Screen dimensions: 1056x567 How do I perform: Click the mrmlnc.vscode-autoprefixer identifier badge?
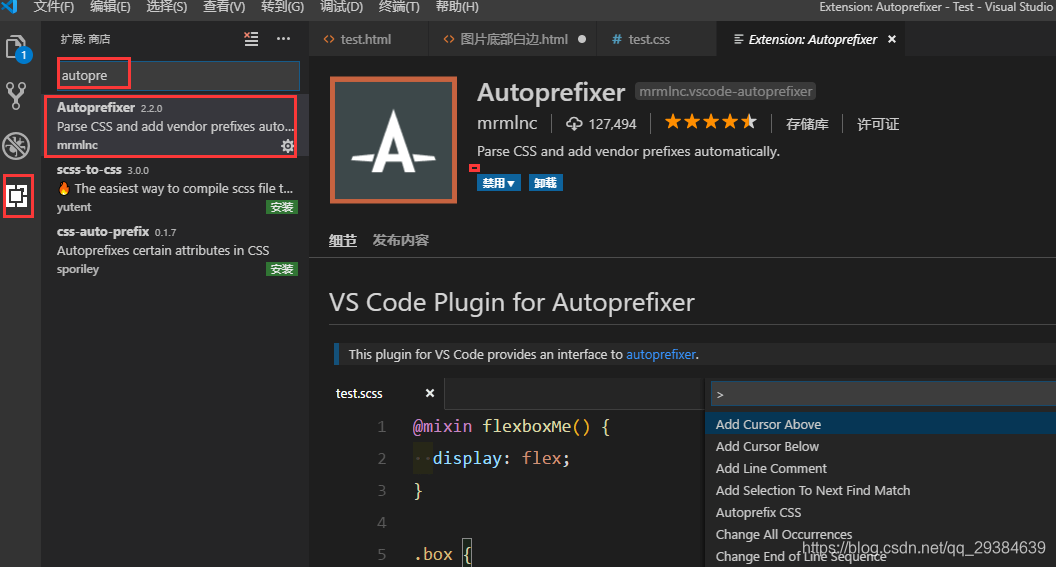tap(725, 91)
